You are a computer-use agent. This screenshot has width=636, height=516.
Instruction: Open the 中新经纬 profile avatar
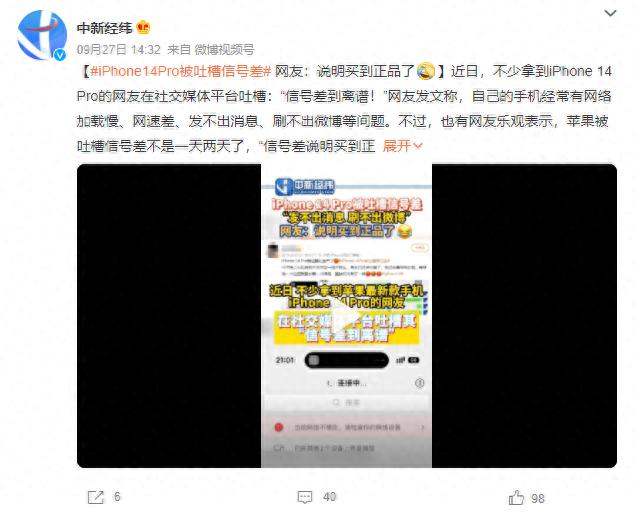(42, 36)
